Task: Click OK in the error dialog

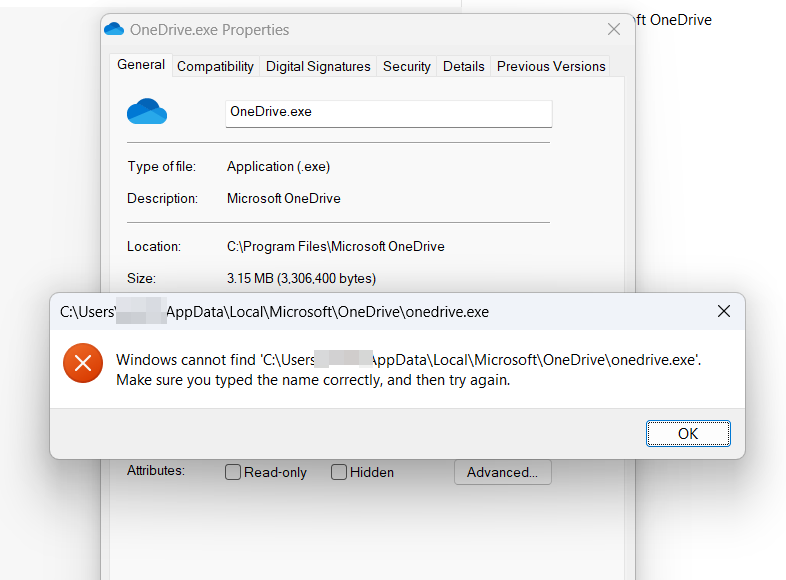Action: click(688, 433)
